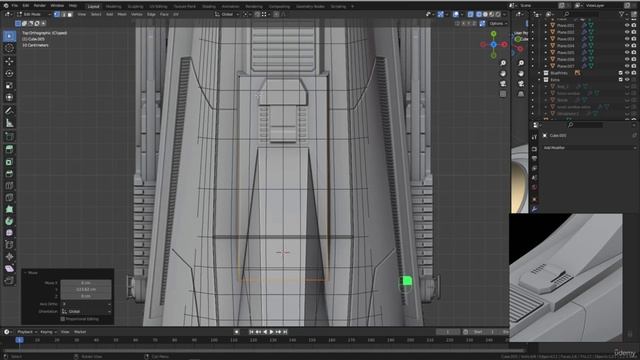Select the Inset Faces tool

[9, 162]
